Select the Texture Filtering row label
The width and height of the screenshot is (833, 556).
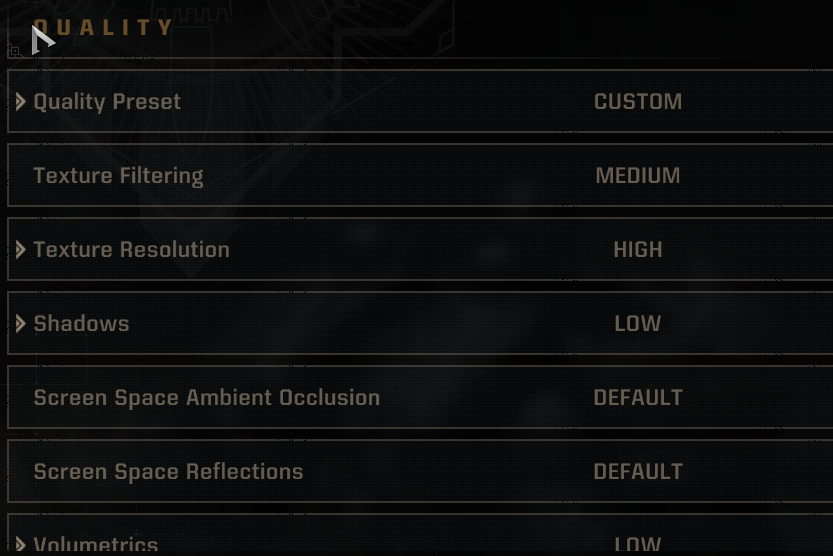[x=118, y=176]
